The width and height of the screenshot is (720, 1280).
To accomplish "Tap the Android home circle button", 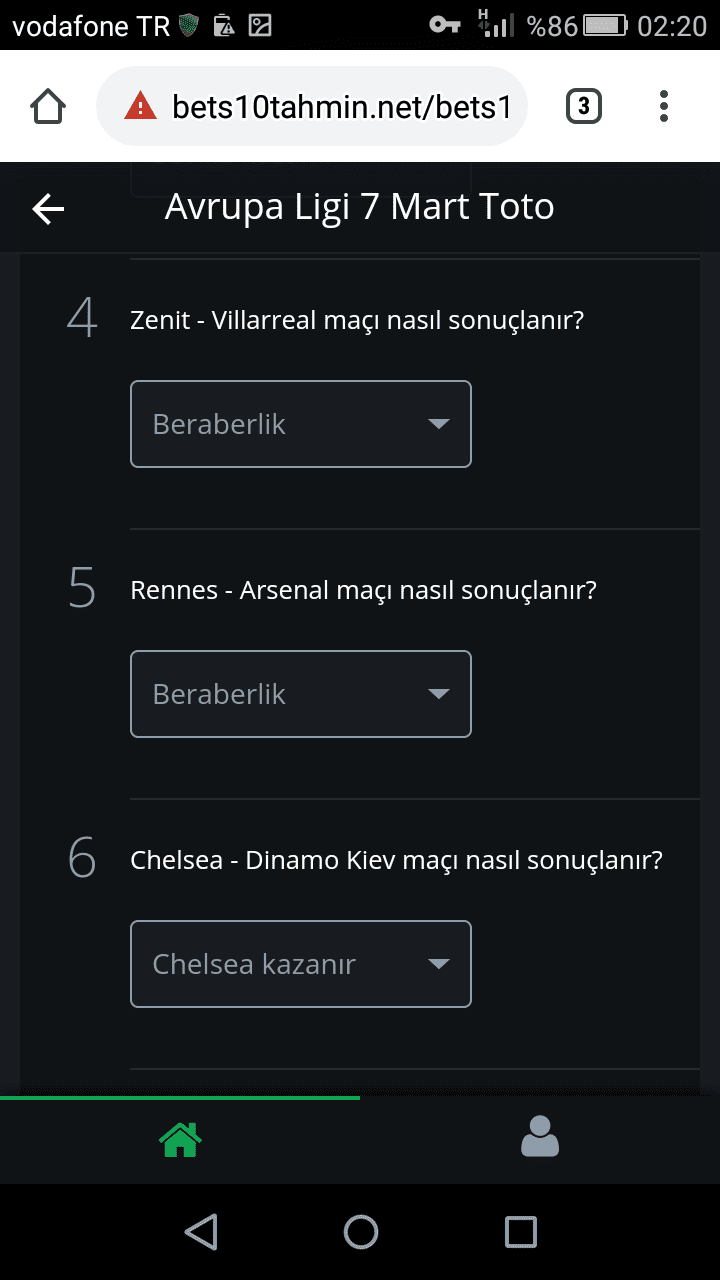I will tap(361, 1231).
